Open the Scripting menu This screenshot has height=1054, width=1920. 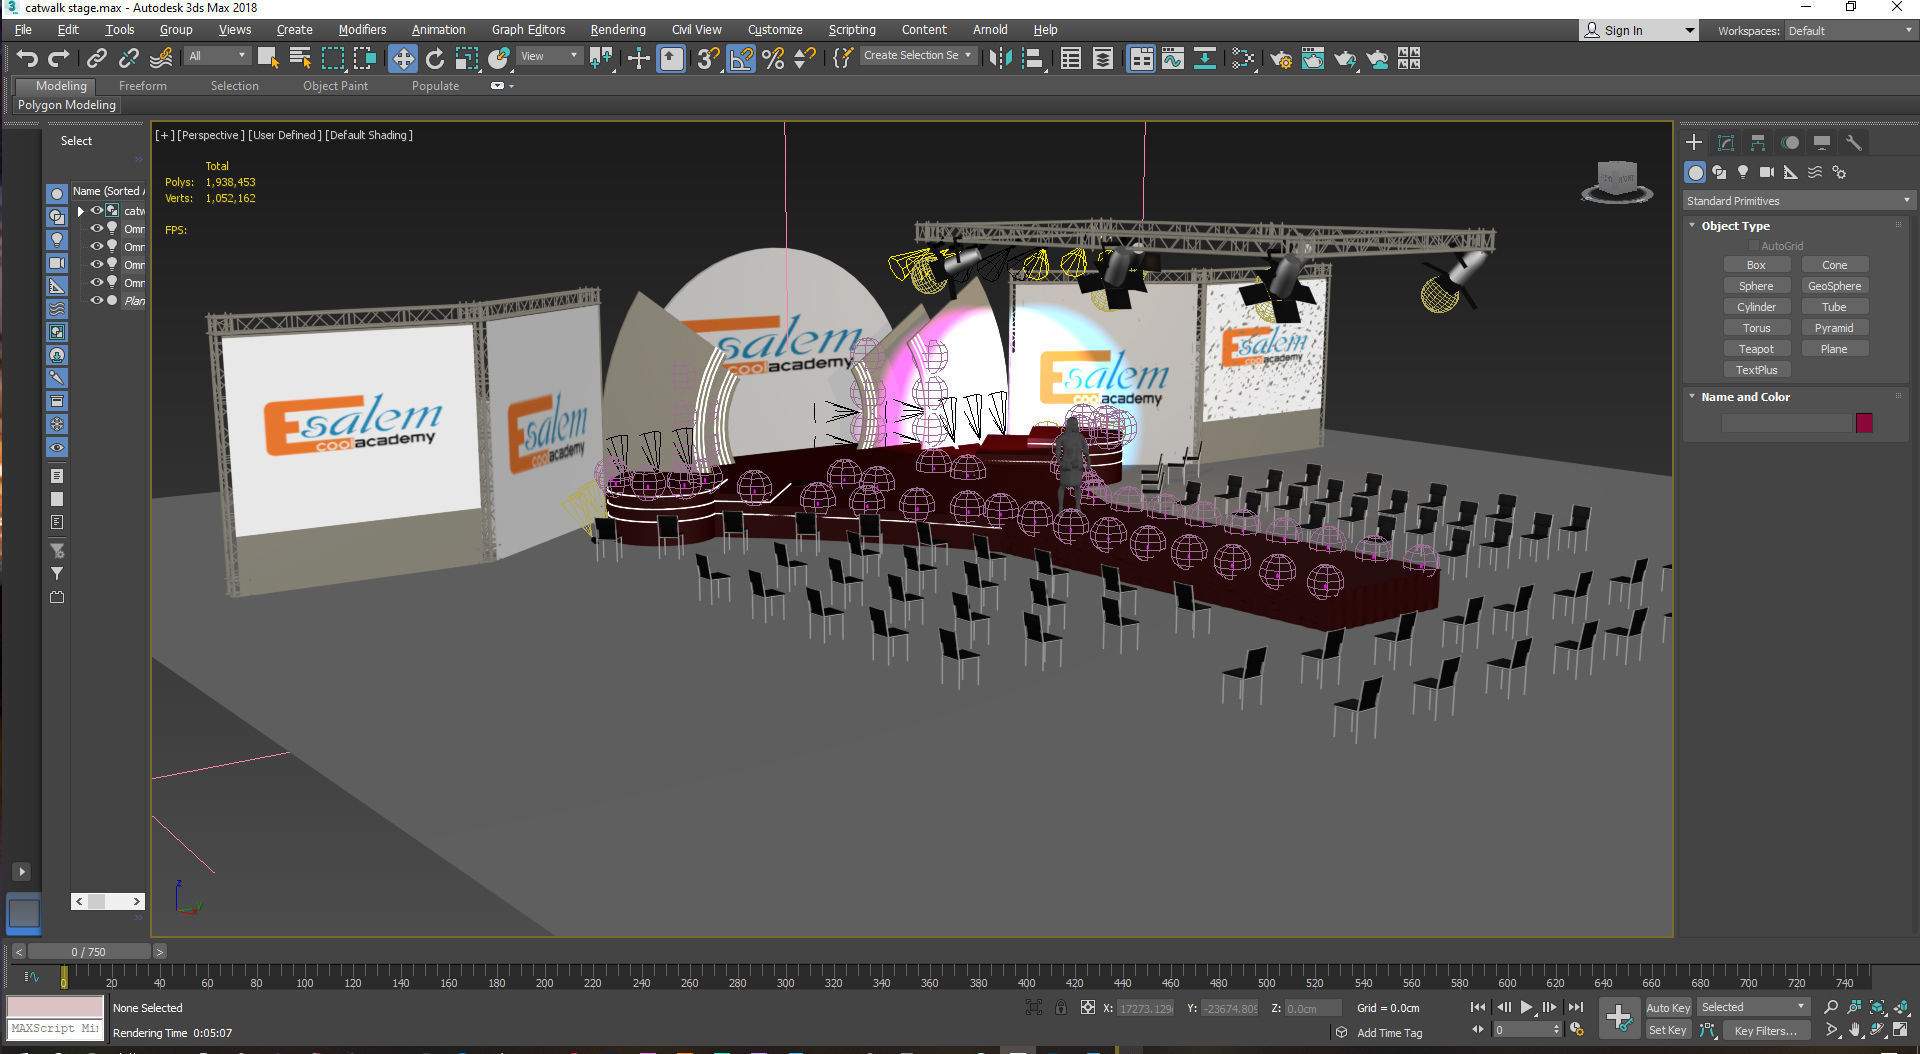click(x=852, y=30)
